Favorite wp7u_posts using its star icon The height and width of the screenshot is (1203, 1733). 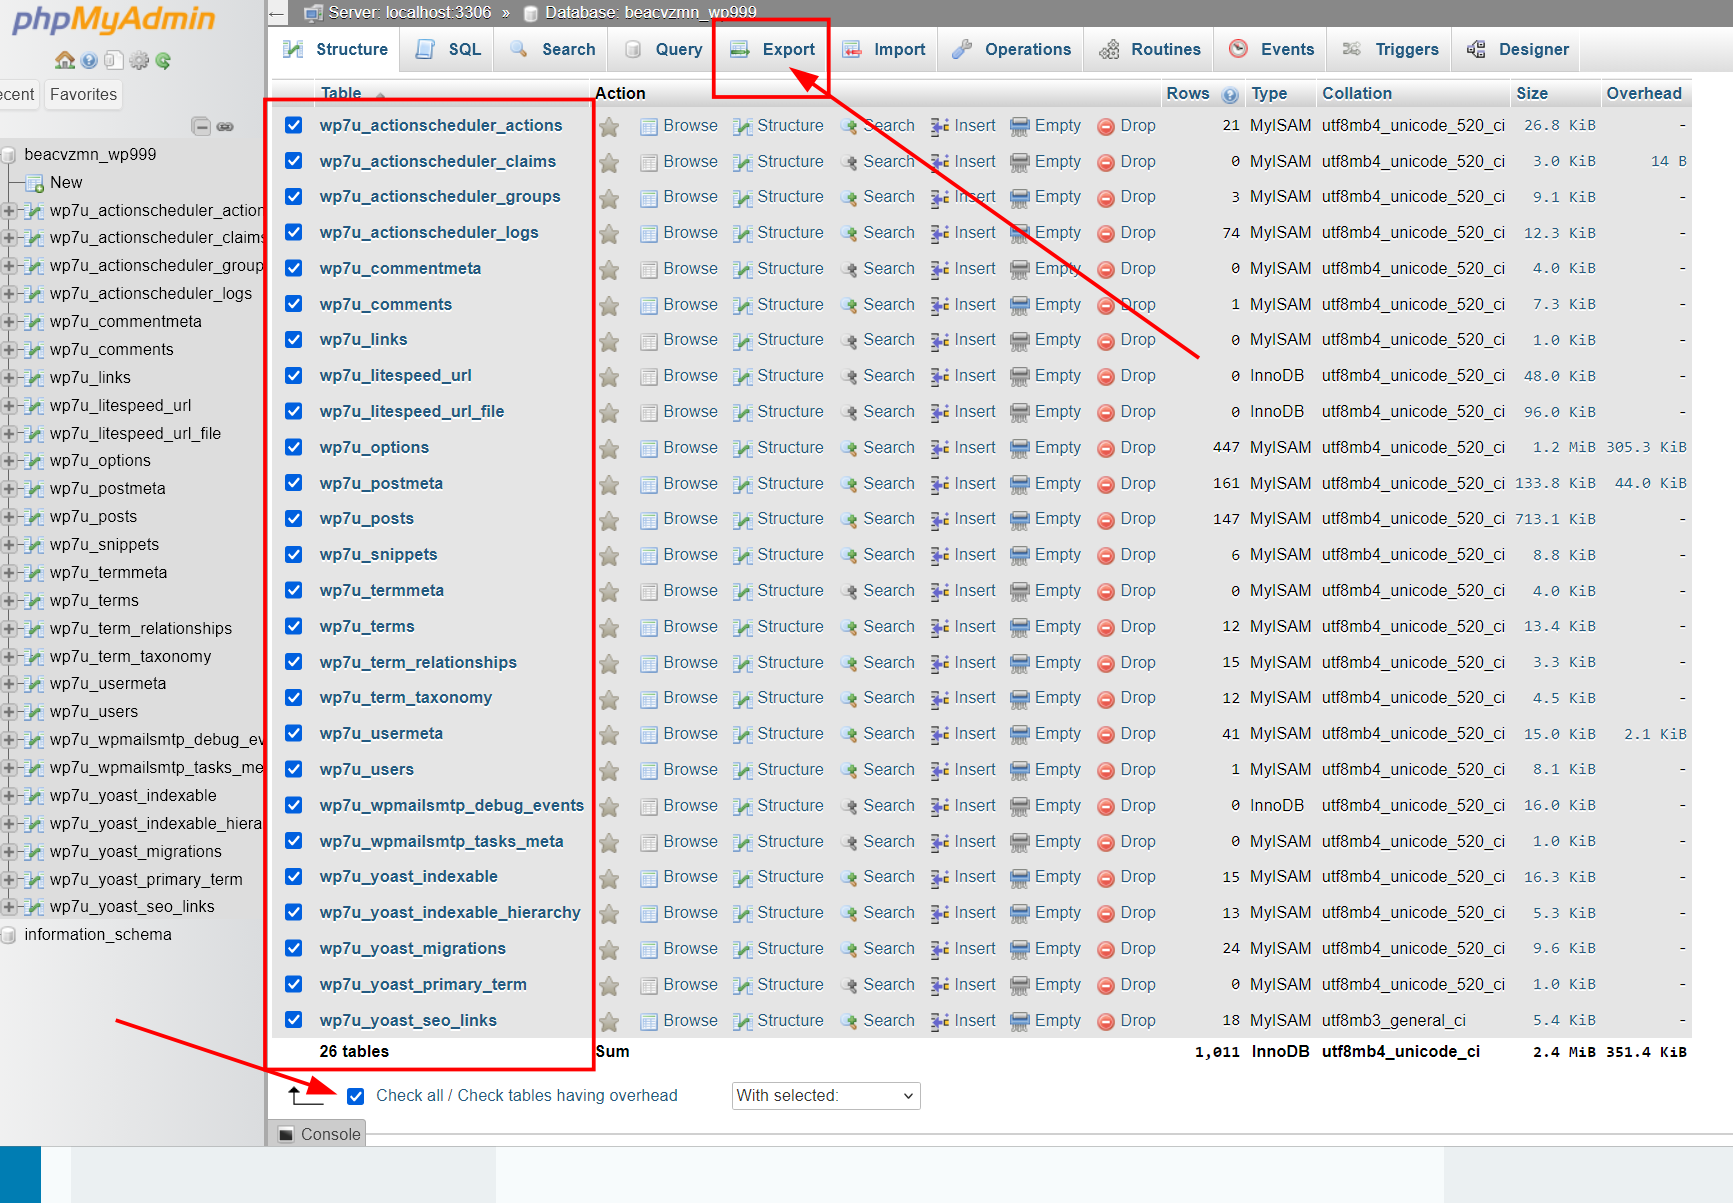click(609, 519)
